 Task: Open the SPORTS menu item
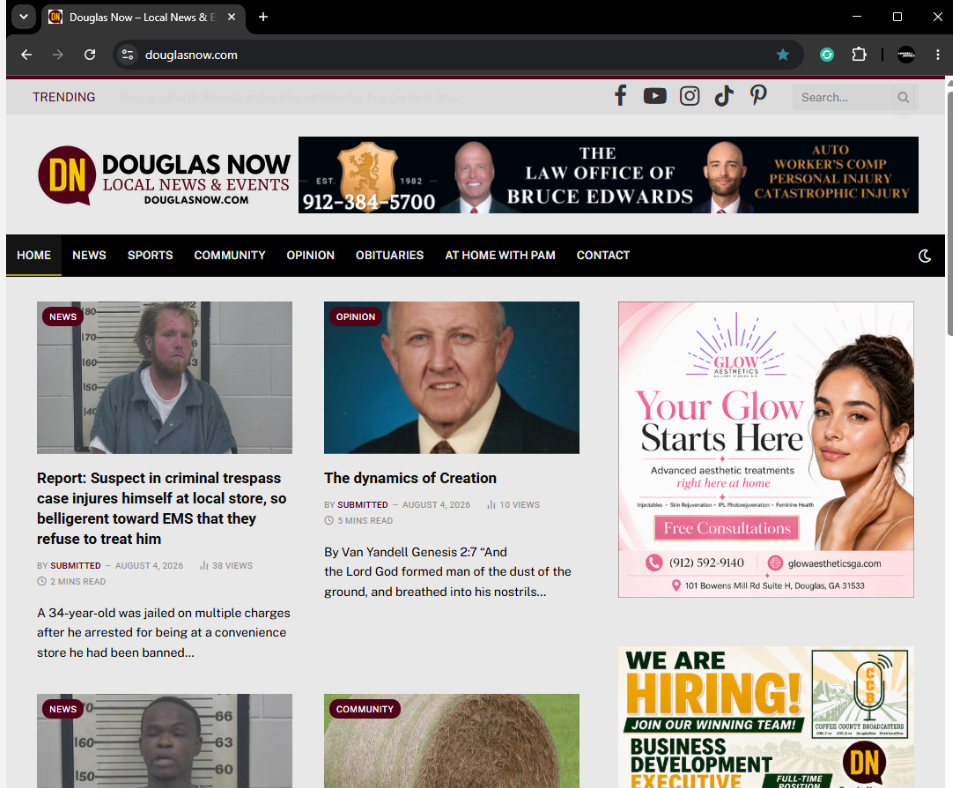[150, 255]
